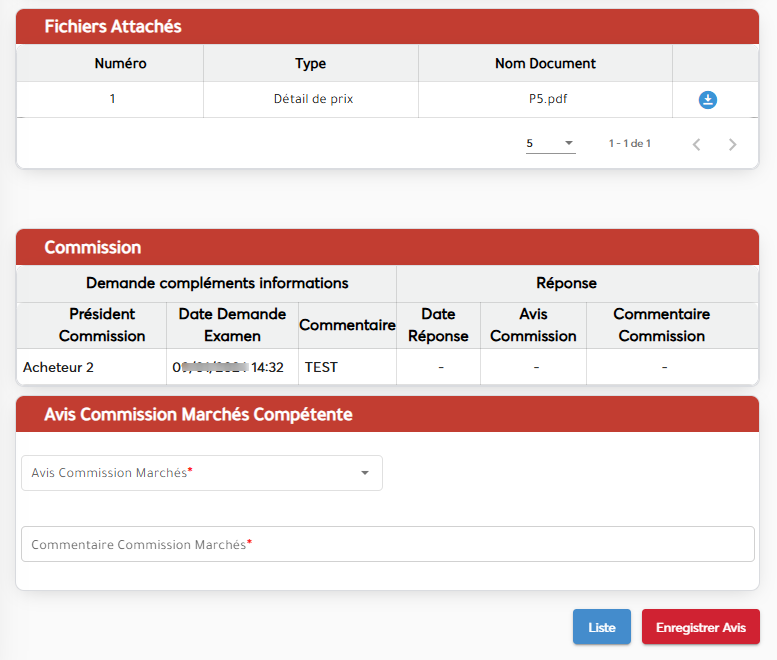Click the Détail de prix cell
This screenshot has height=660, width=777.
(313, 99)
